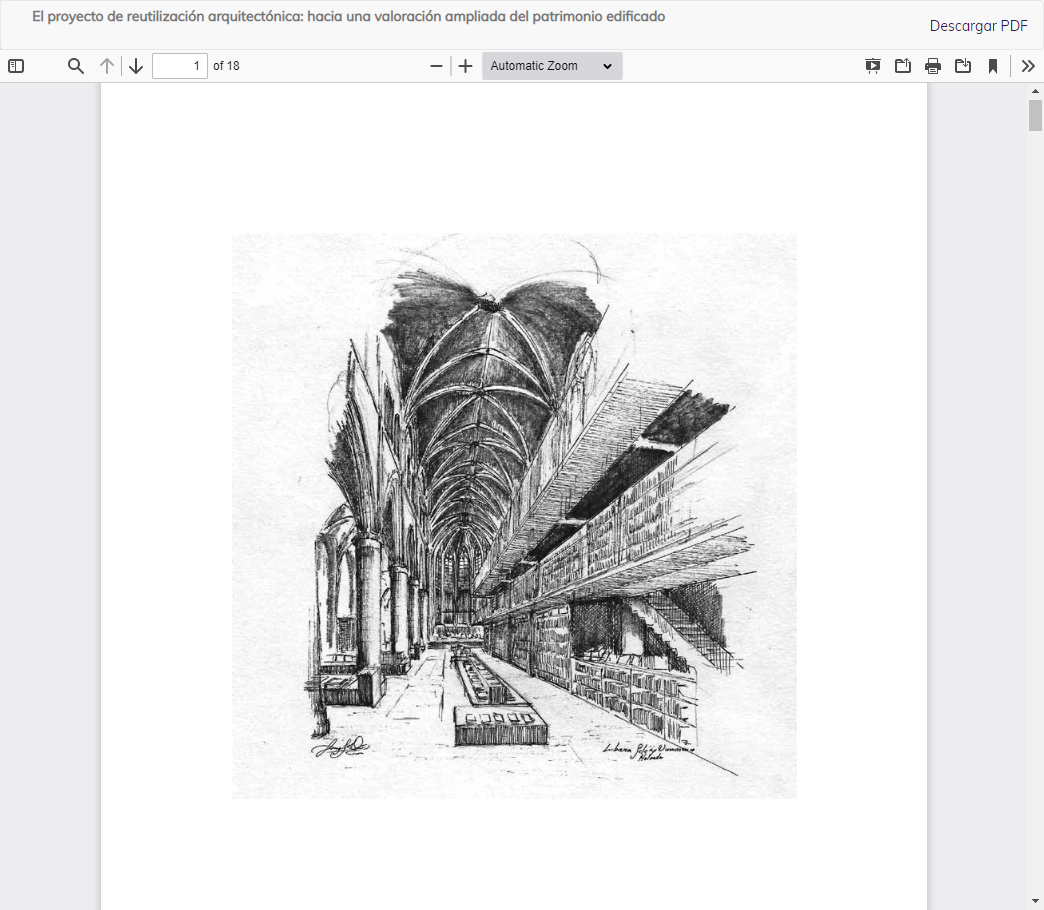Viewport: 1044px width, 910px height.
Task: Click the article title heading text
Action: point(348,17)
